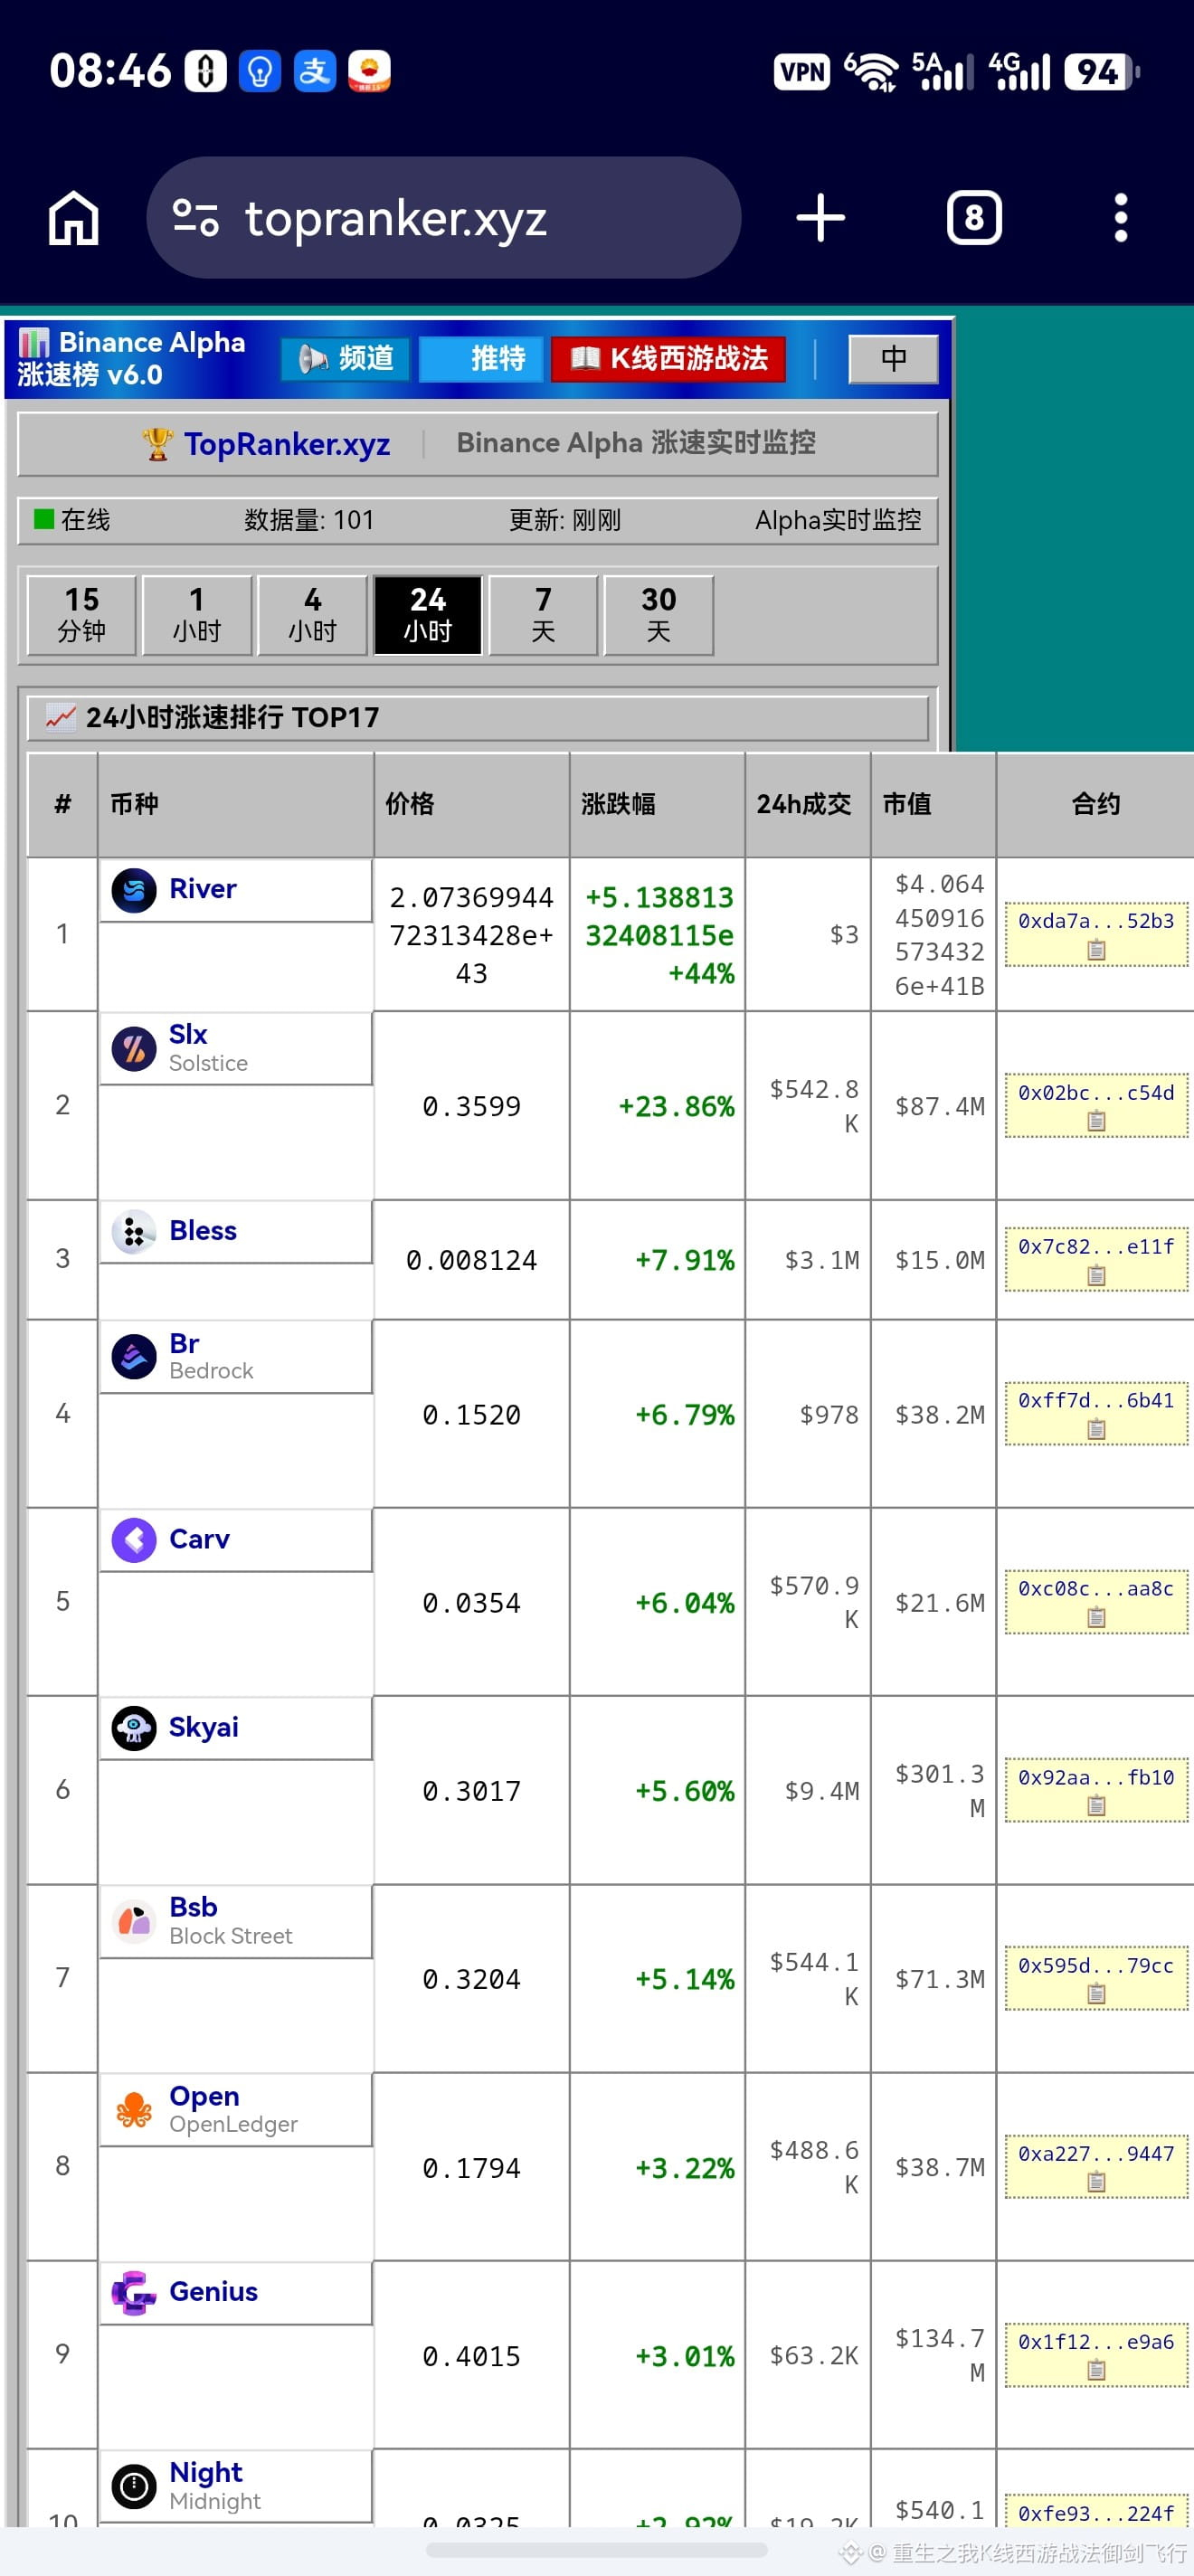This screenshot has height=2576, width=1194.
Task: Open the tab switcher showing 8 tabs
Action: coord(974,218)
